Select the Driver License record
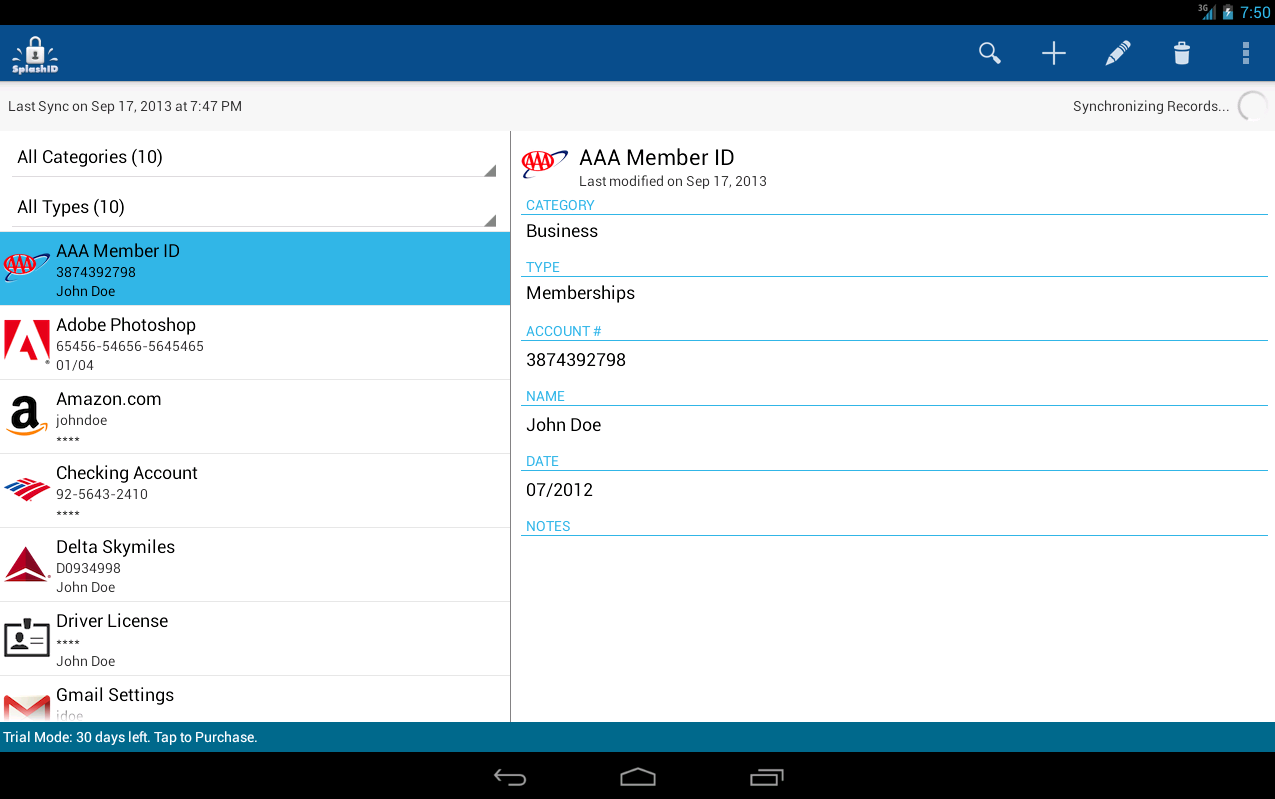This screenshot has width=1275, height=799. 255,639
